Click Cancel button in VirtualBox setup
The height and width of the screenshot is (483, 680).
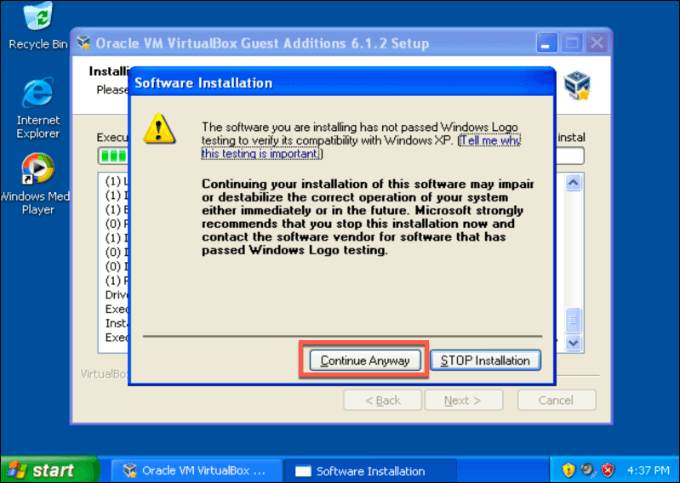click(x=556, y=400)
